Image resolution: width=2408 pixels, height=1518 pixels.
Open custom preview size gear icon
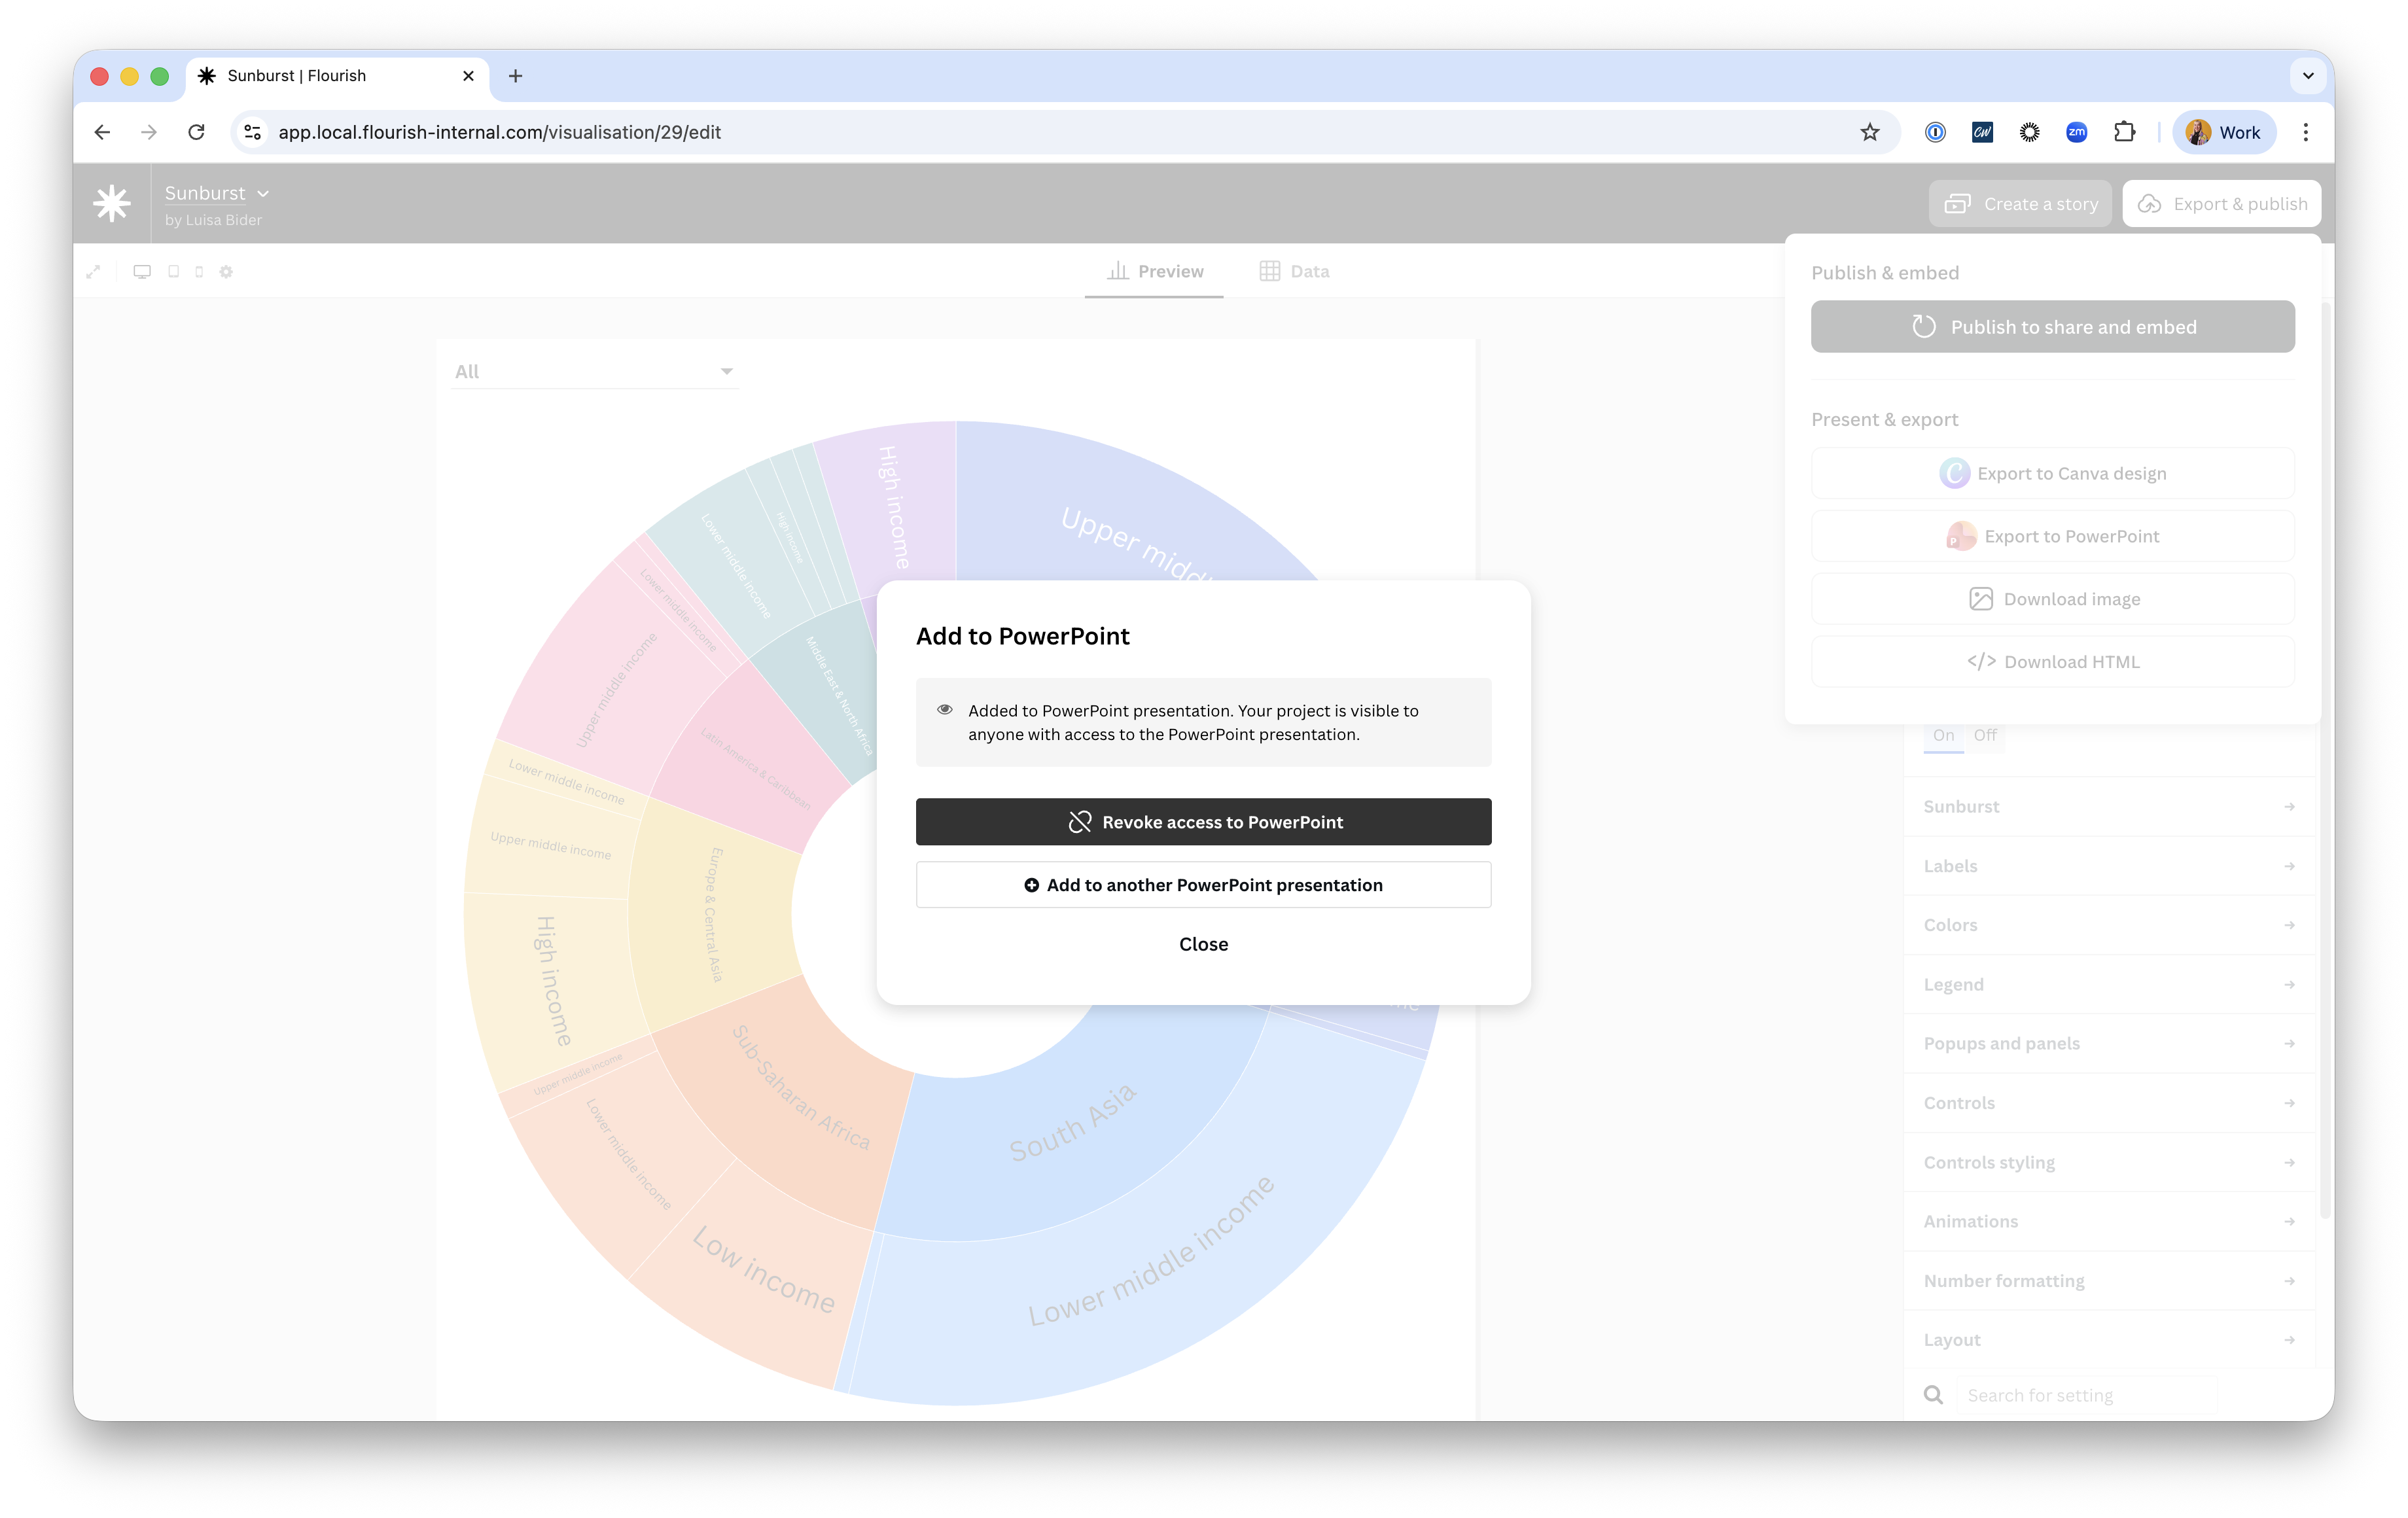click(226, 272)
